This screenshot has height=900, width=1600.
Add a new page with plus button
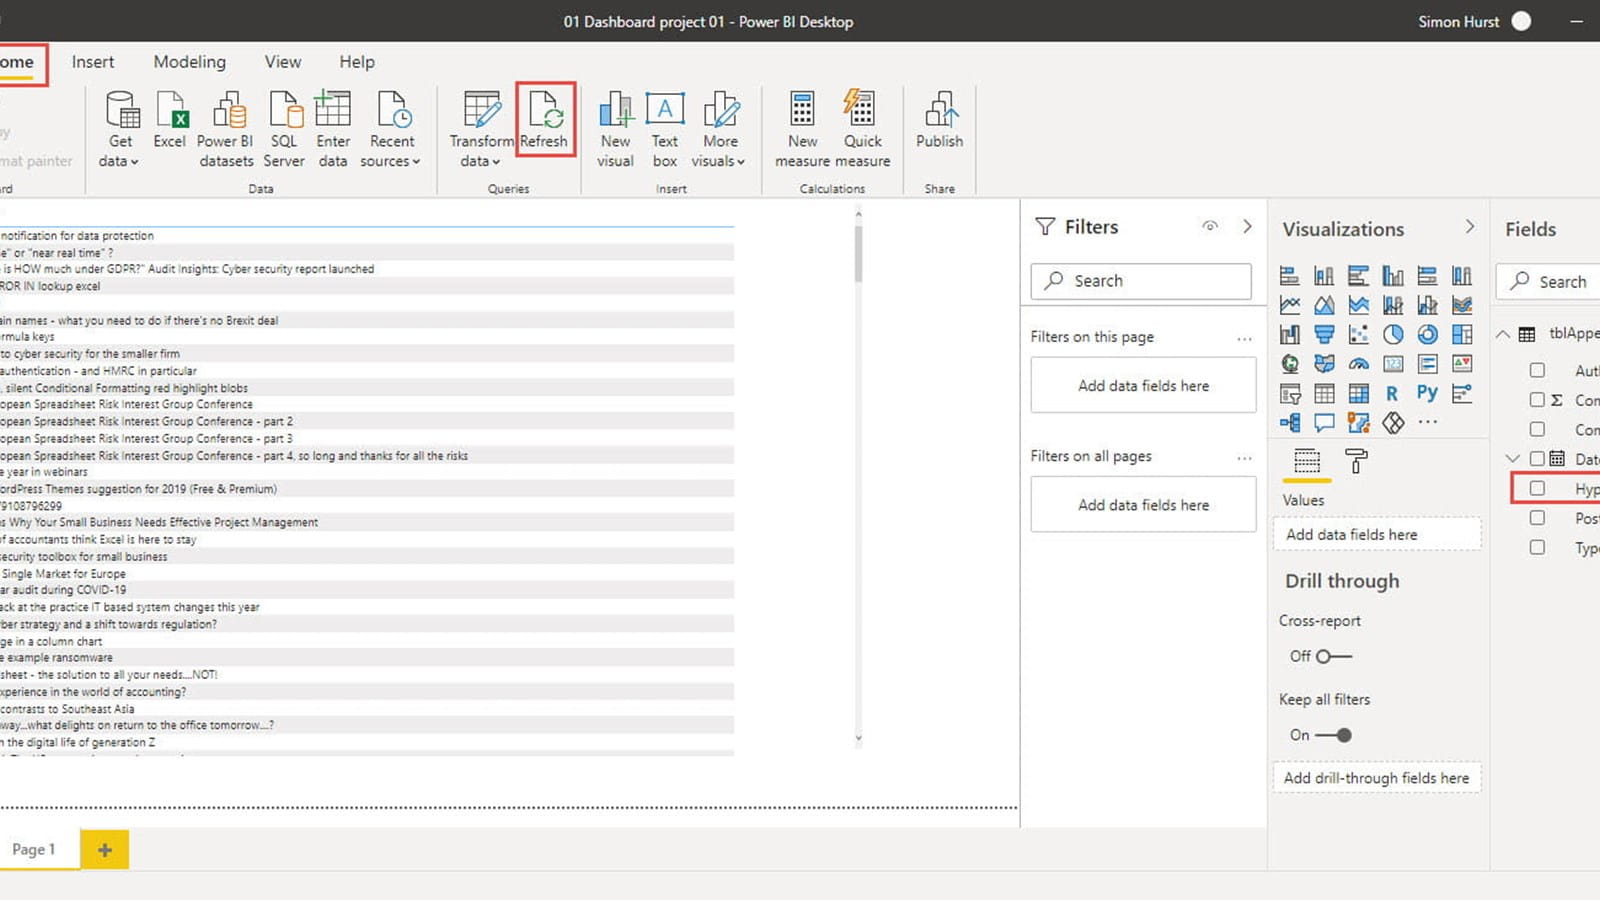[105, 850]
